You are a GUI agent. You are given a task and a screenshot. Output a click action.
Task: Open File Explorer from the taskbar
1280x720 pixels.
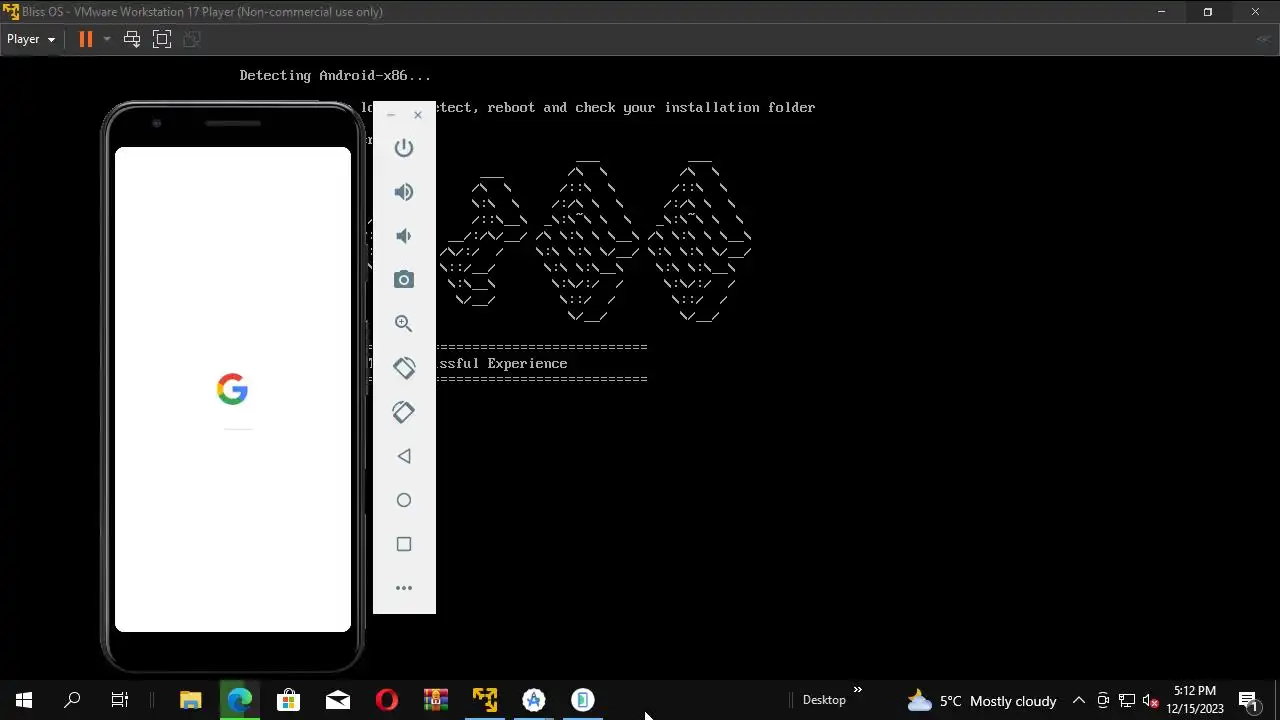tap(190, 700)
